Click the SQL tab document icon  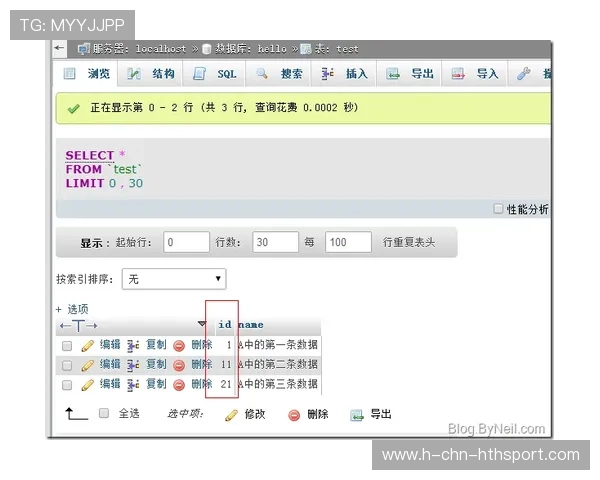click(199, 73)
